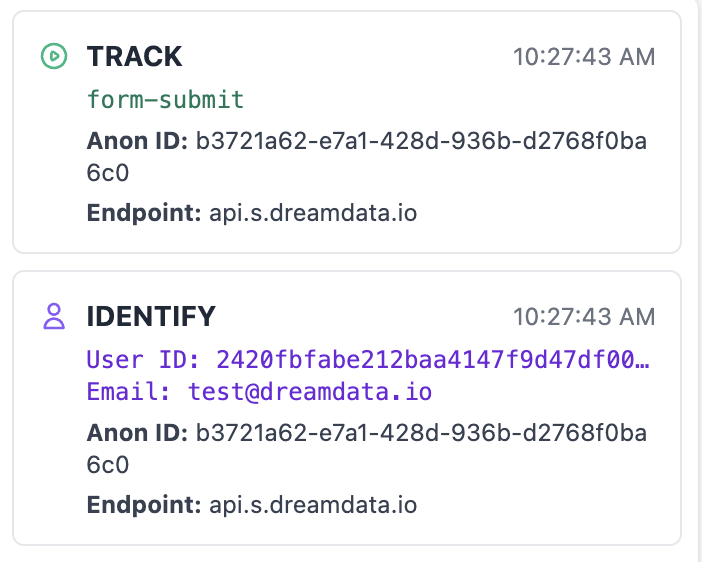Click the truncated User ID value 2420fbfabe212baa…
This screenshot has width=702, height=562.
(x=432, y=360)
